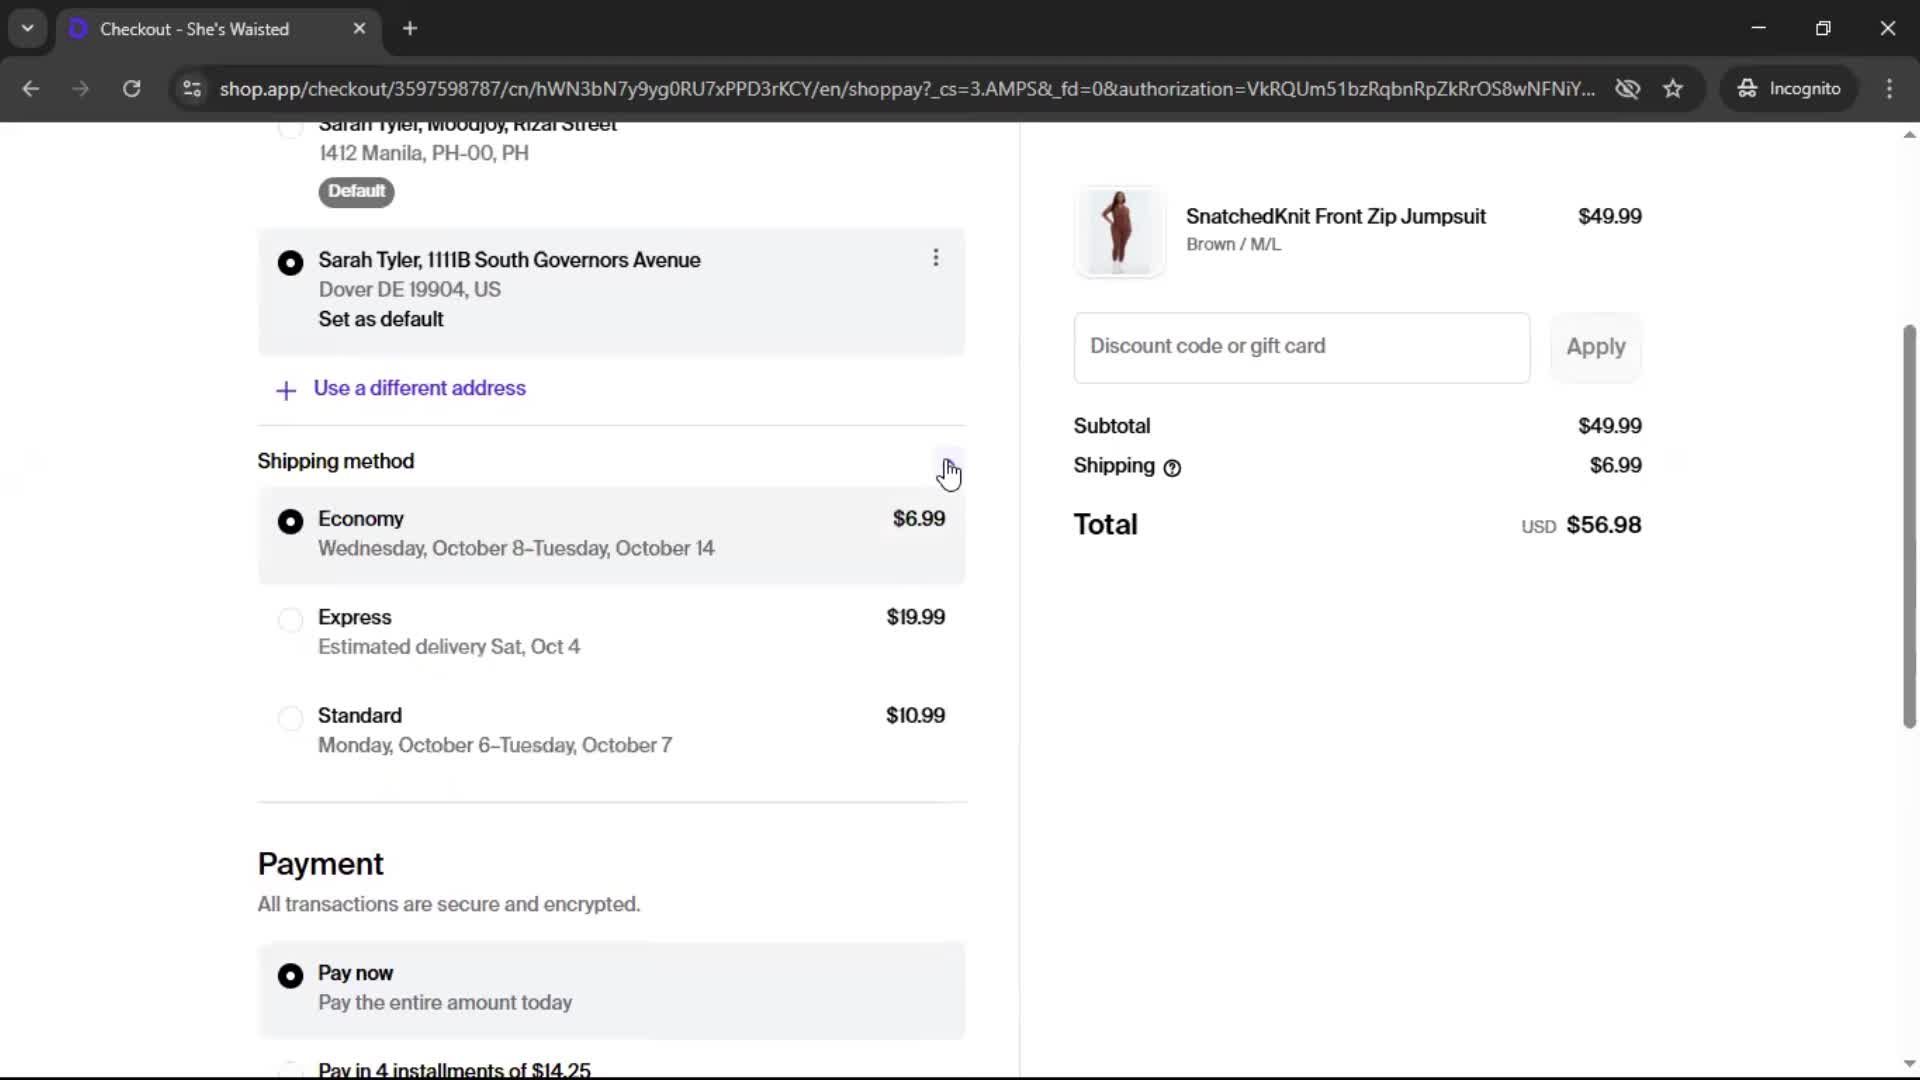Reload the checkout page
1920x1080 pixels.
click(131, 89)
